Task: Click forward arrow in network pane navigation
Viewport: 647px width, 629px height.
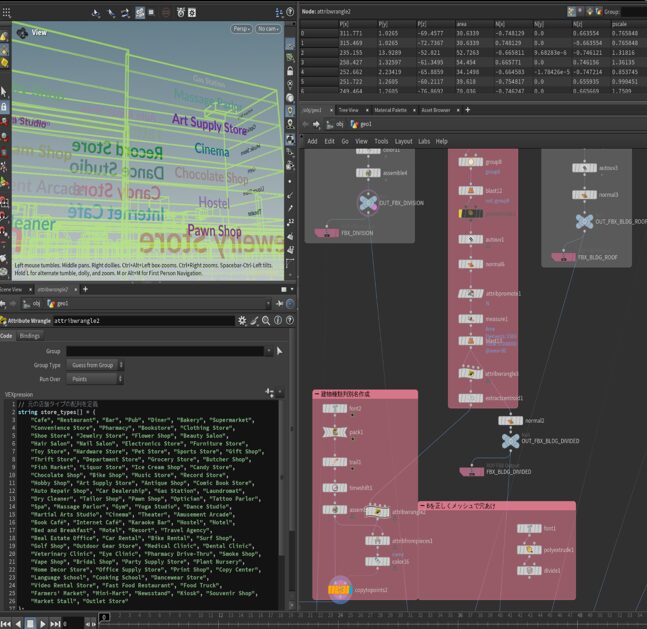Action: click(316, 124)
